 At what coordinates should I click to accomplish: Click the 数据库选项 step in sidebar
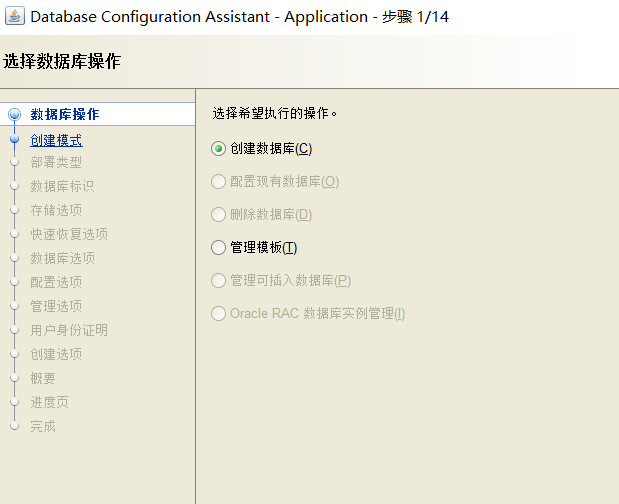[62, 258]
